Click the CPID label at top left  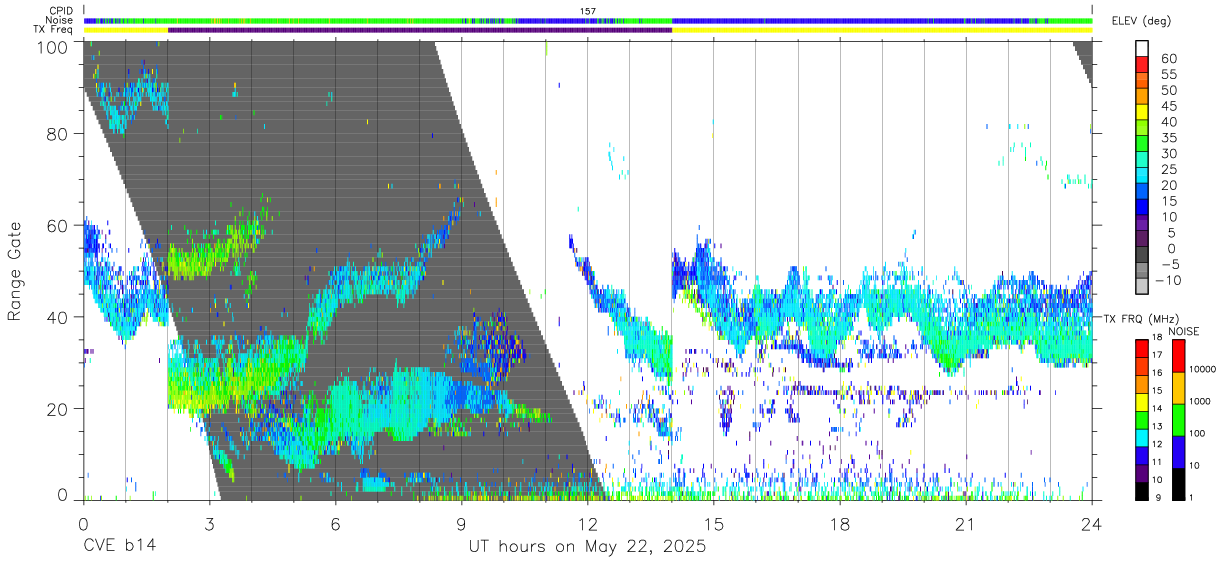(62, 11)
